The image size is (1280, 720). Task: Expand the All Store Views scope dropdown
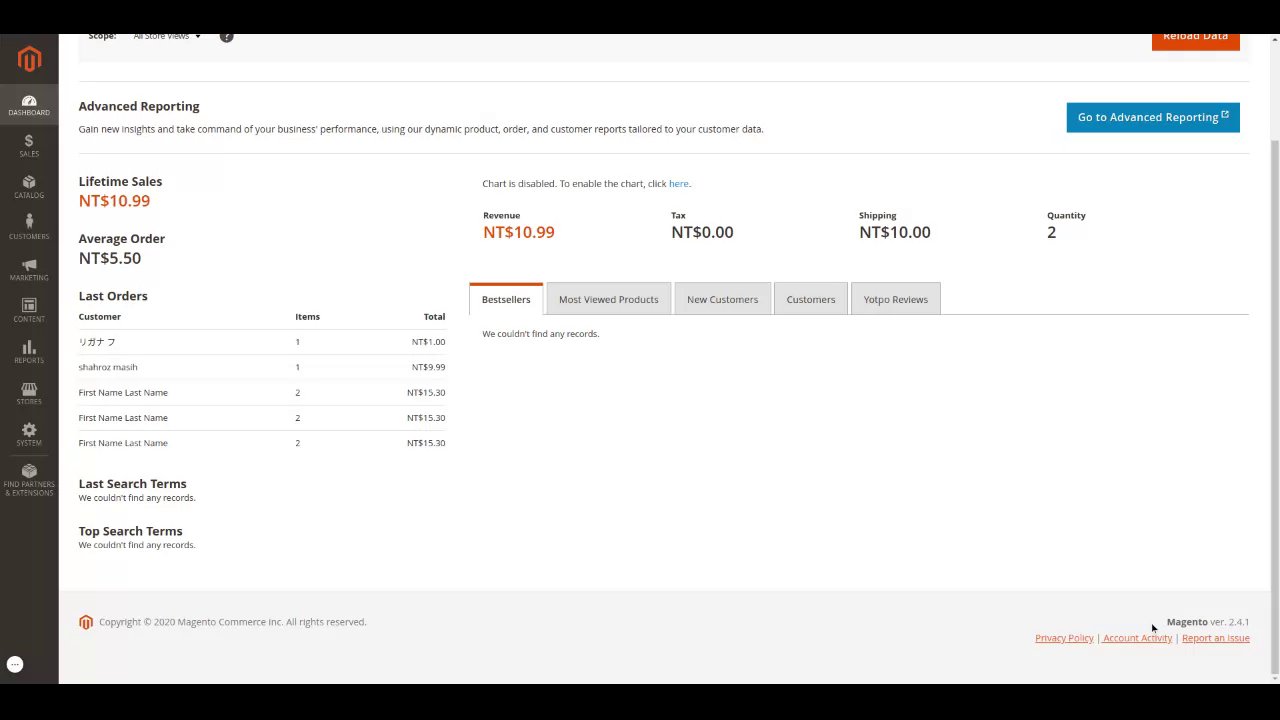[167, 37]
